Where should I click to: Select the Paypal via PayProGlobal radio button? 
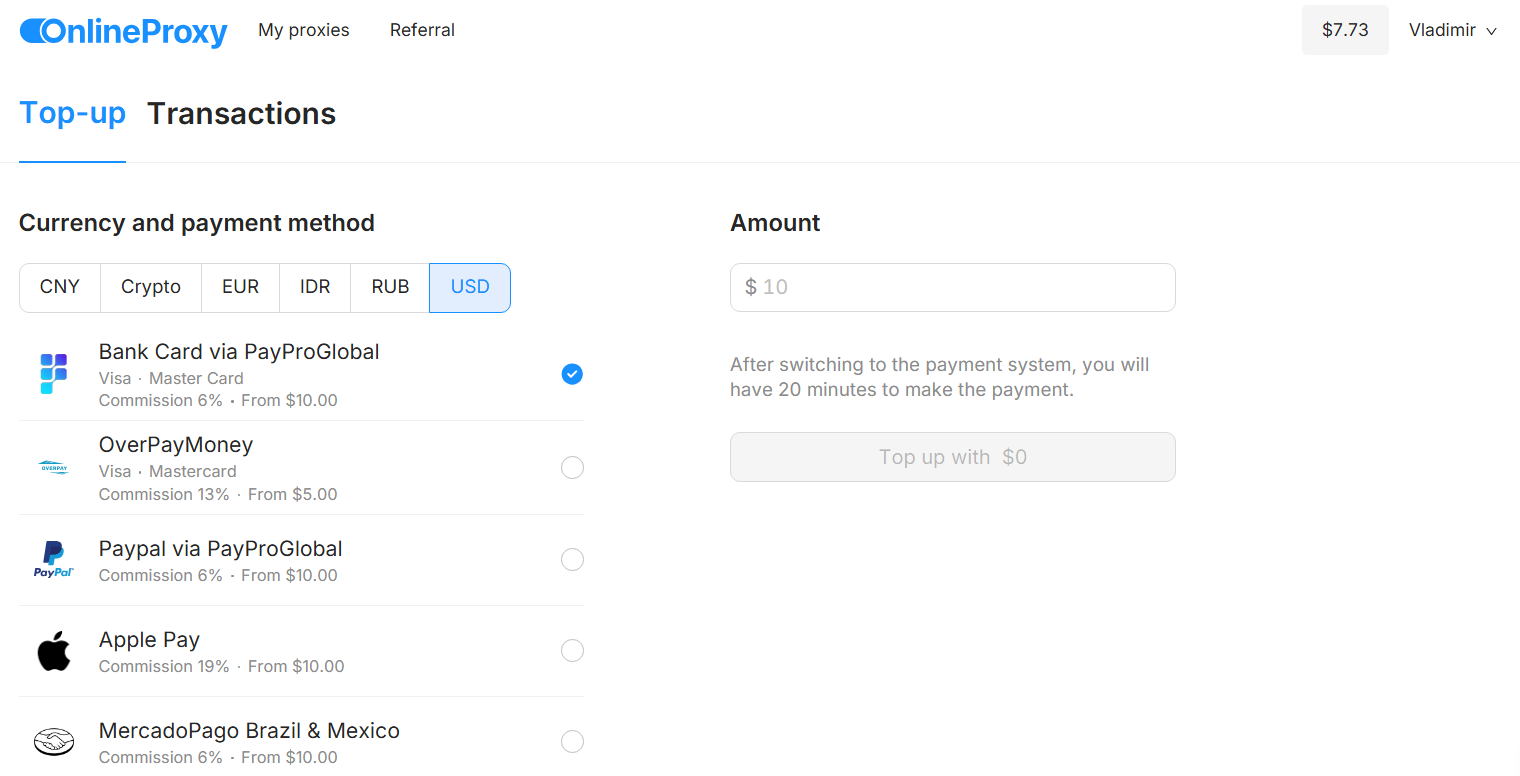coord(572,559)
